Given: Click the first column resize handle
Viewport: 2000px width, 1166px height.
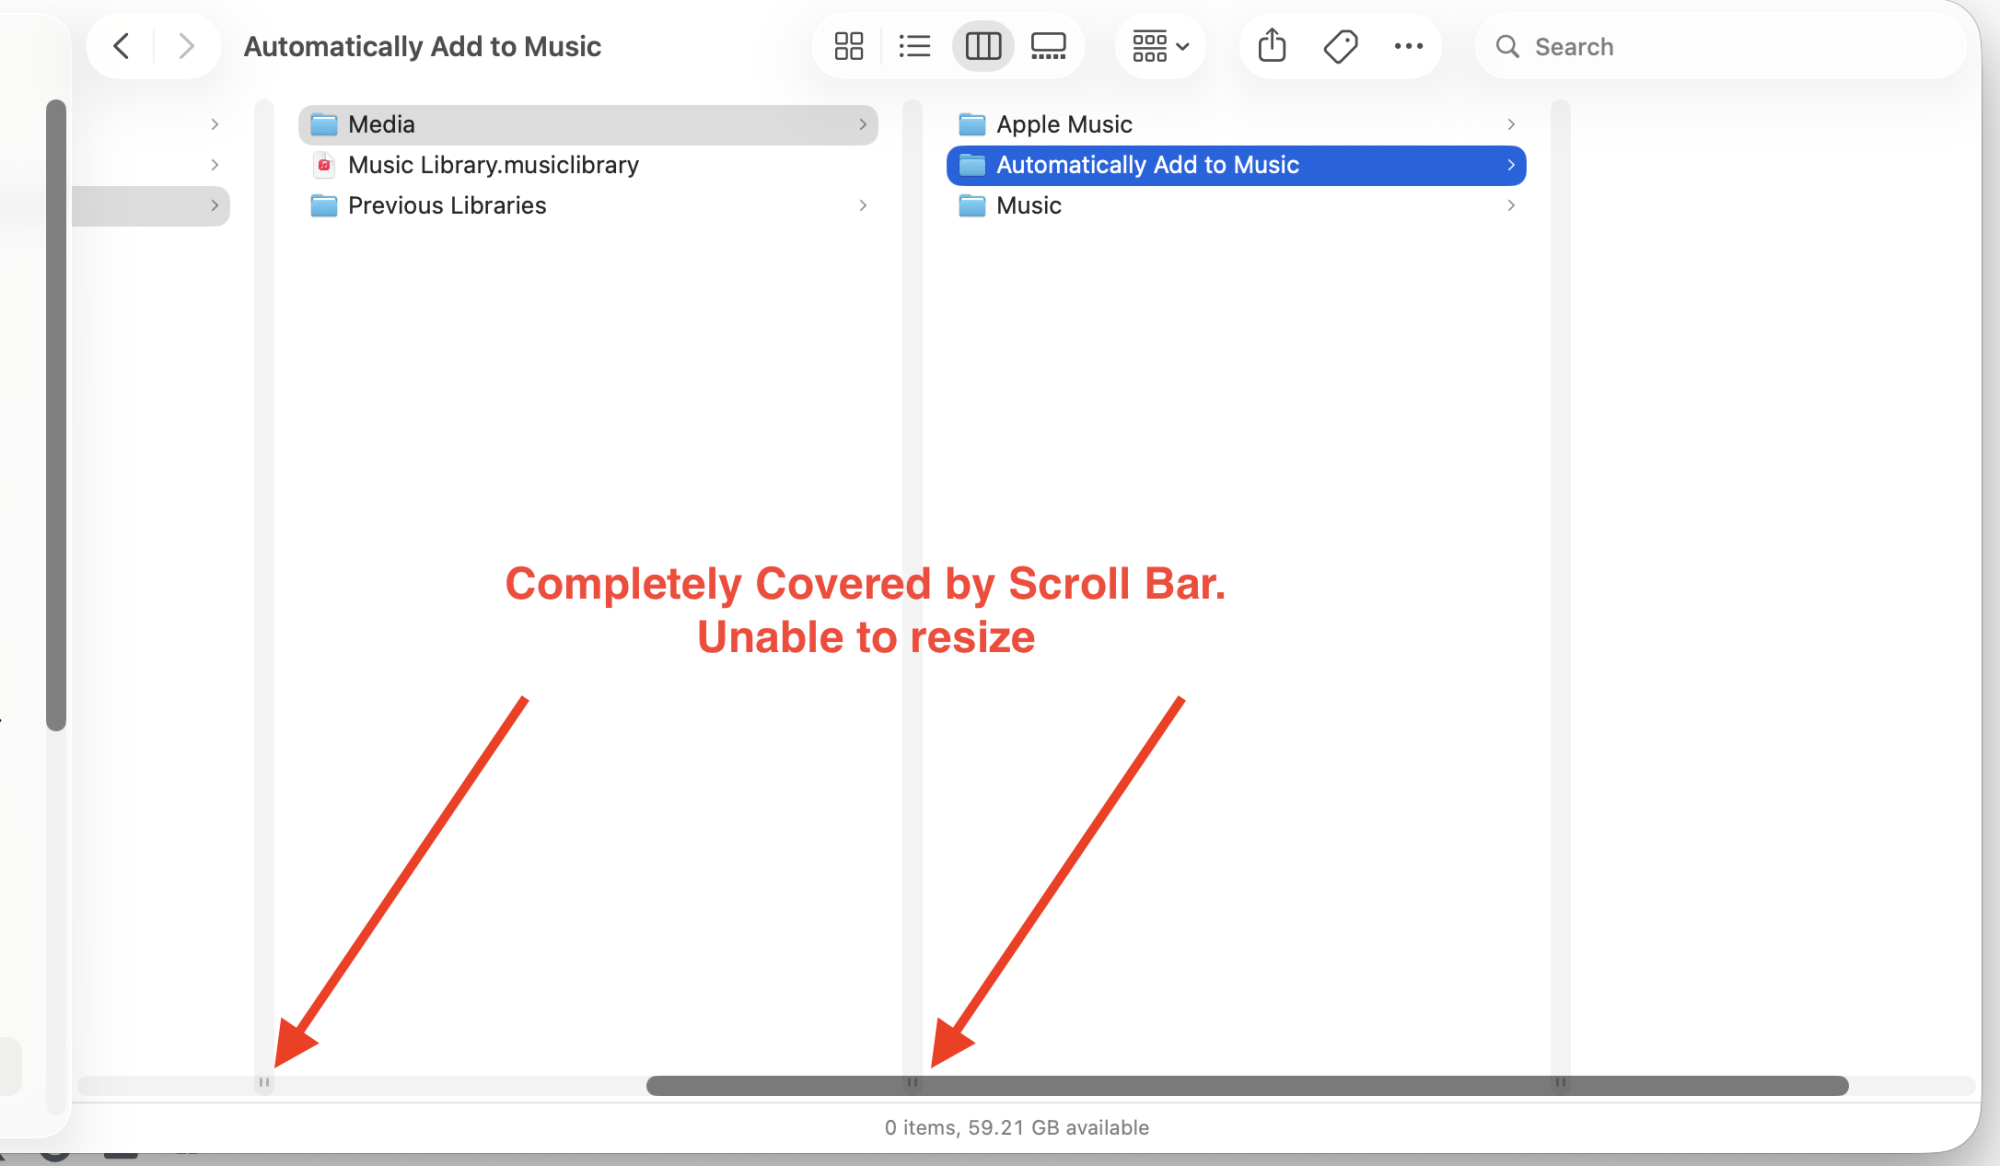Looking at the screenshot, I should 264,1082.
